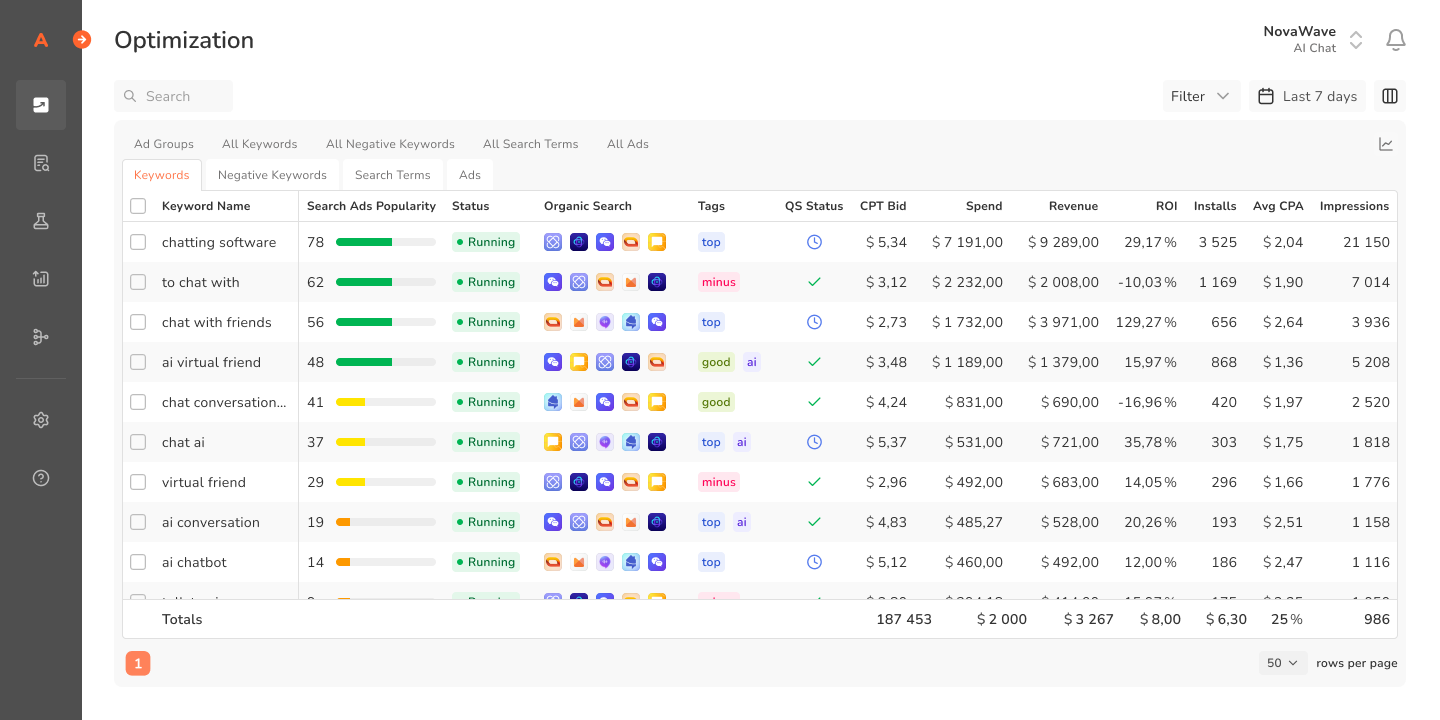This screenshot has width=1440, height=720.
Task: Show the chart view icon
Action: 1385,144
